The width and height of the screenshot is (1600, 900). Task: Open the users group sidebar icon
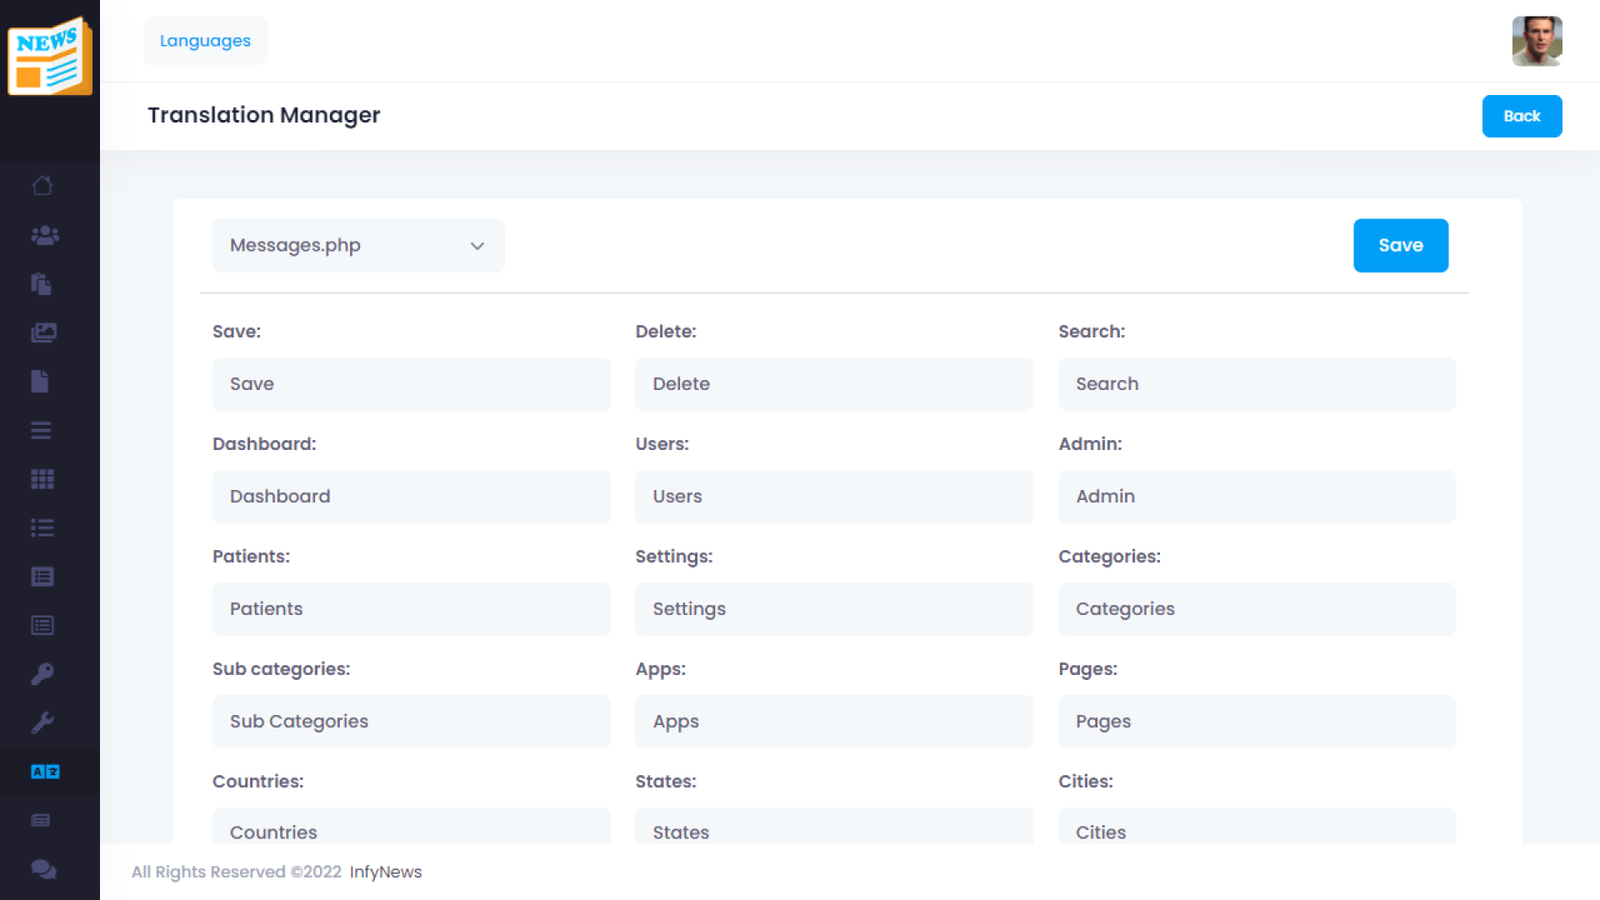44,235
